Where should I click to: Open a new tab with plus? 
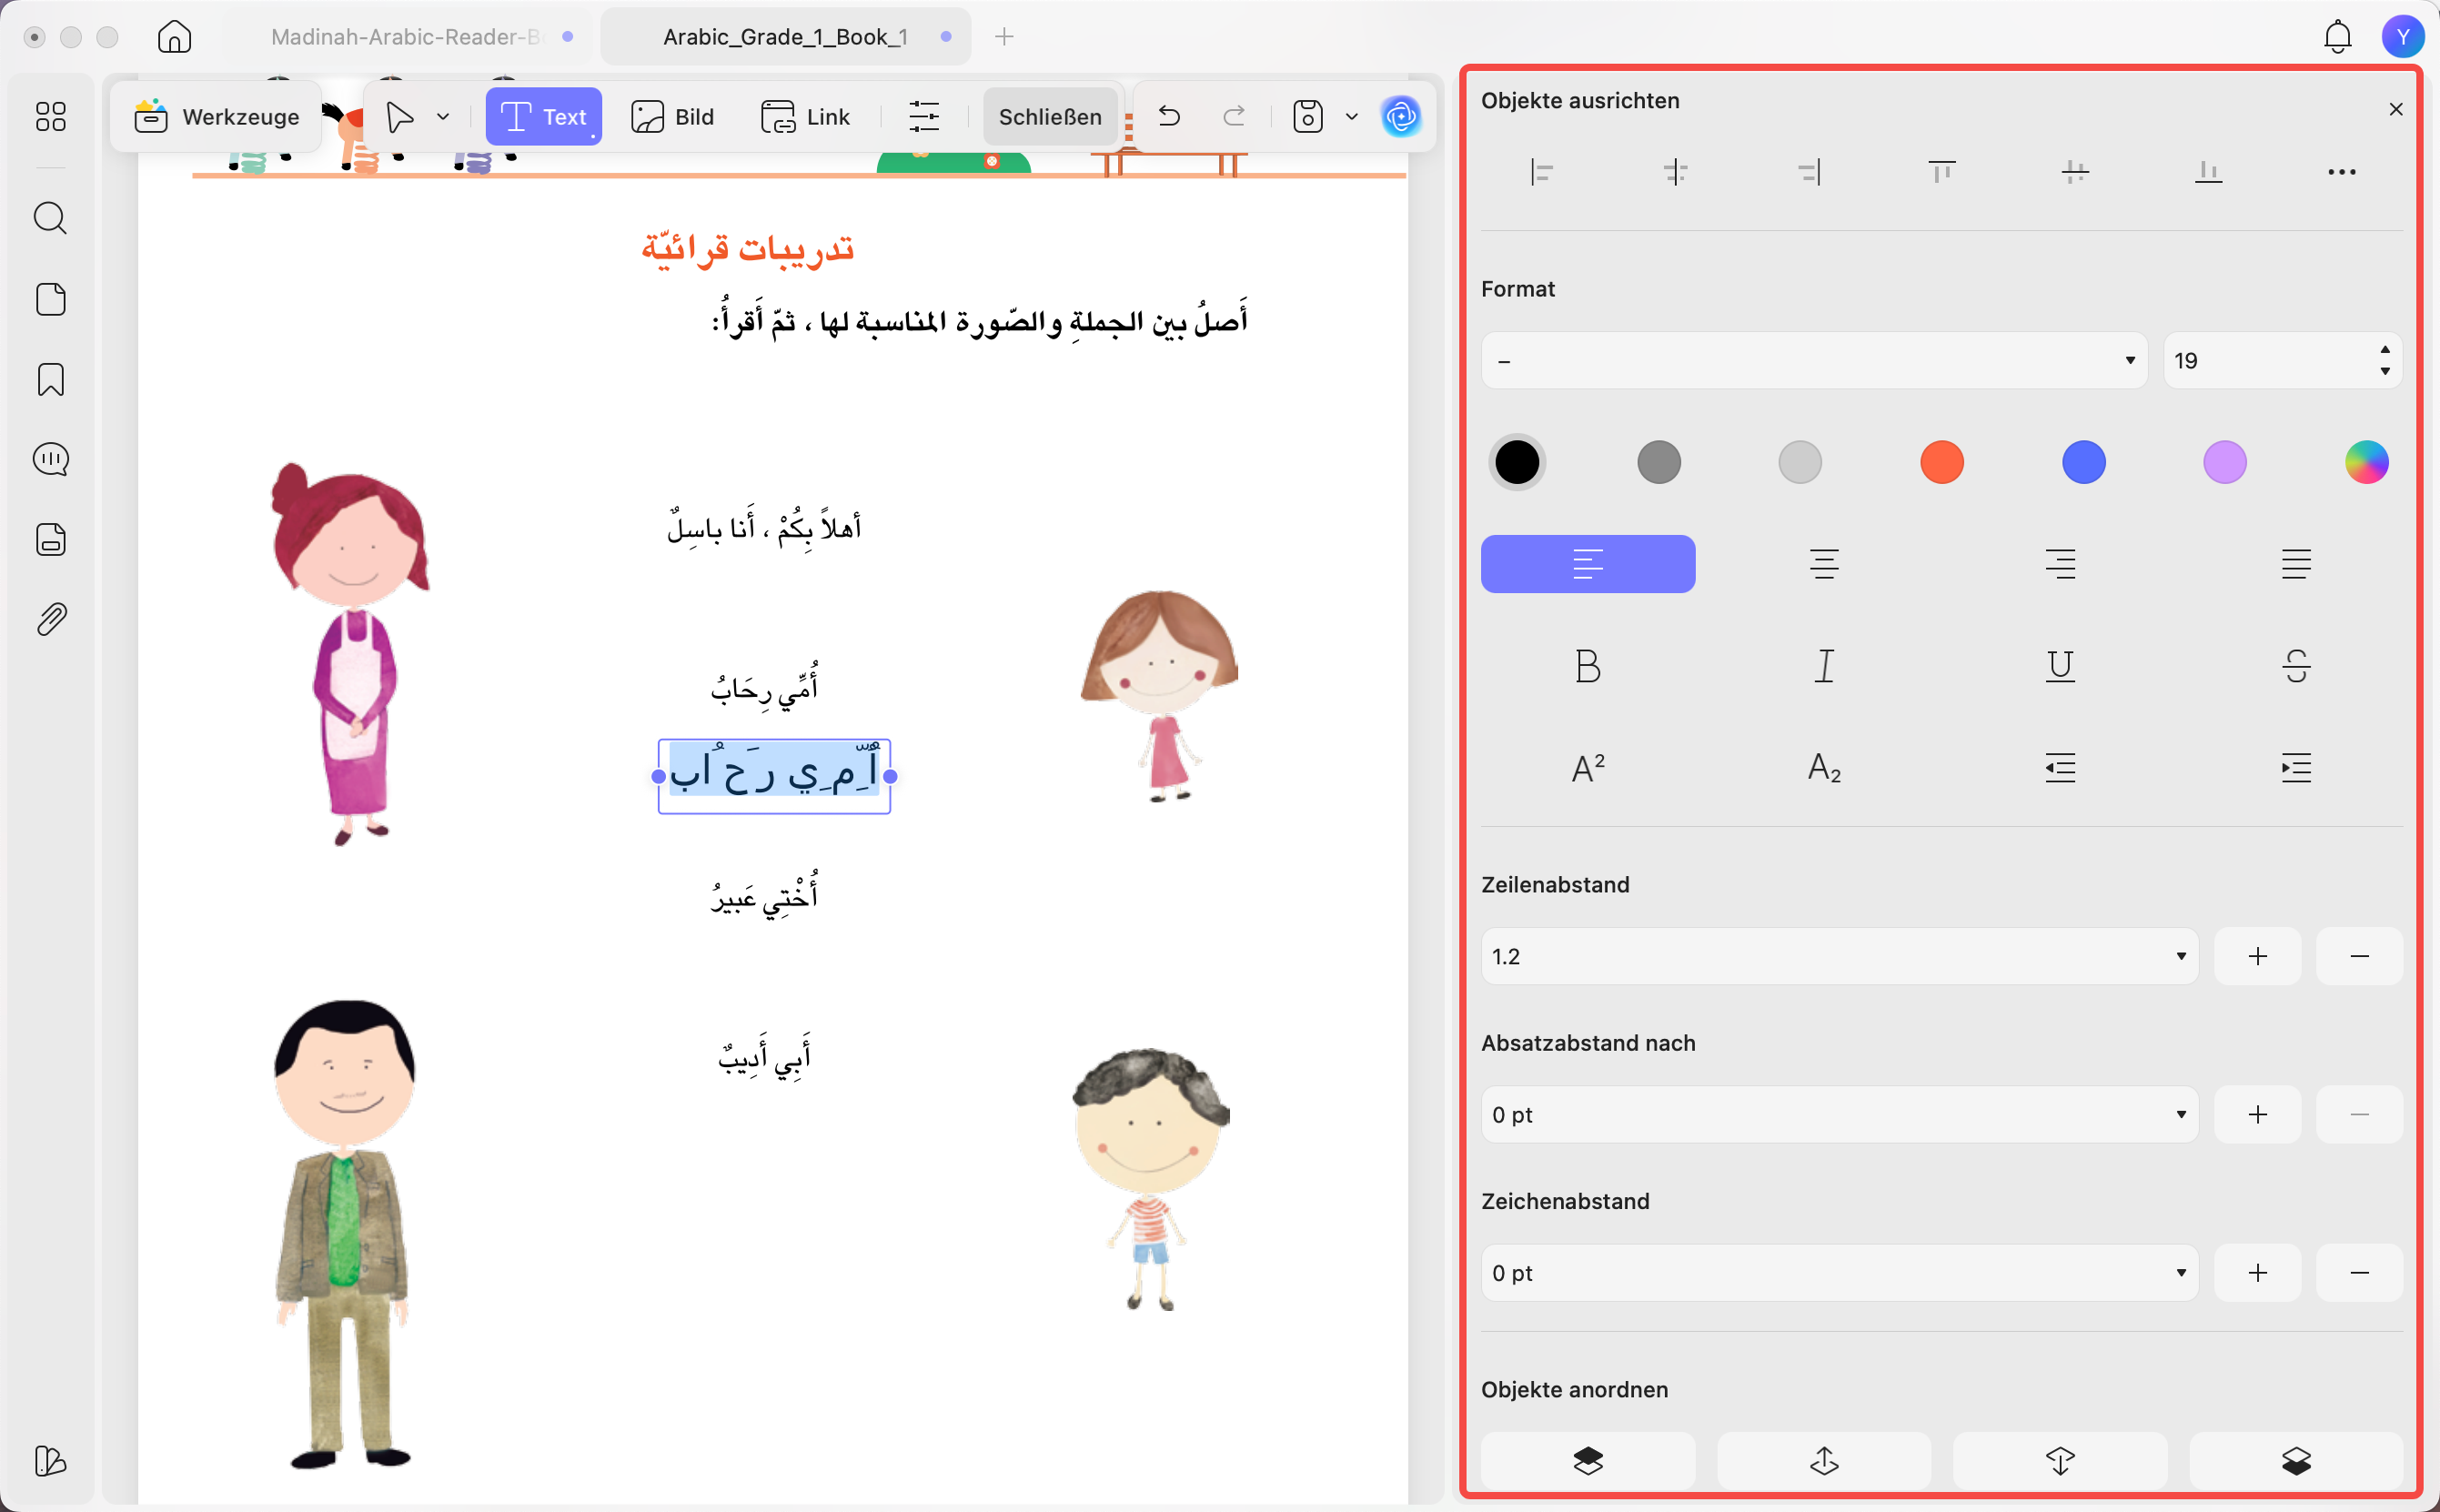[1004, 37]
